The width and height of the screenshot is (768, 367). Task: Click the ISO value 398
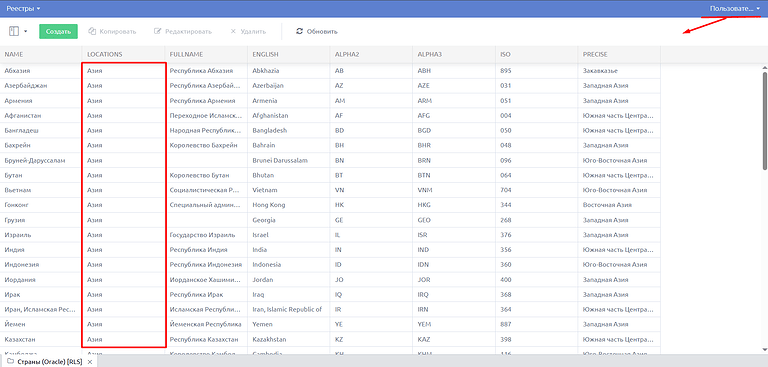click(537, 339)
